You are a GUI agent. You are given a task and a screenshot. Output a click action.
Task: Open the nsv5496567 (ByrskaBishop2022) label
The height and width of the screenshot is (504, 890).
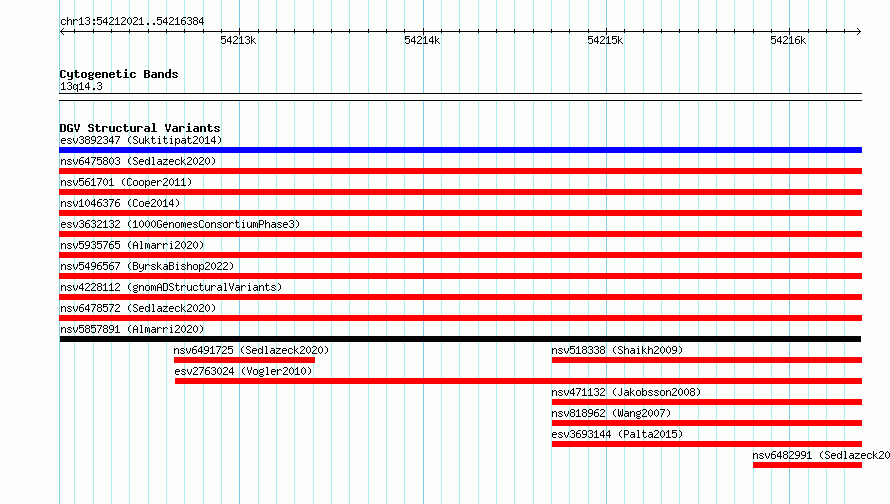point(147,266)
